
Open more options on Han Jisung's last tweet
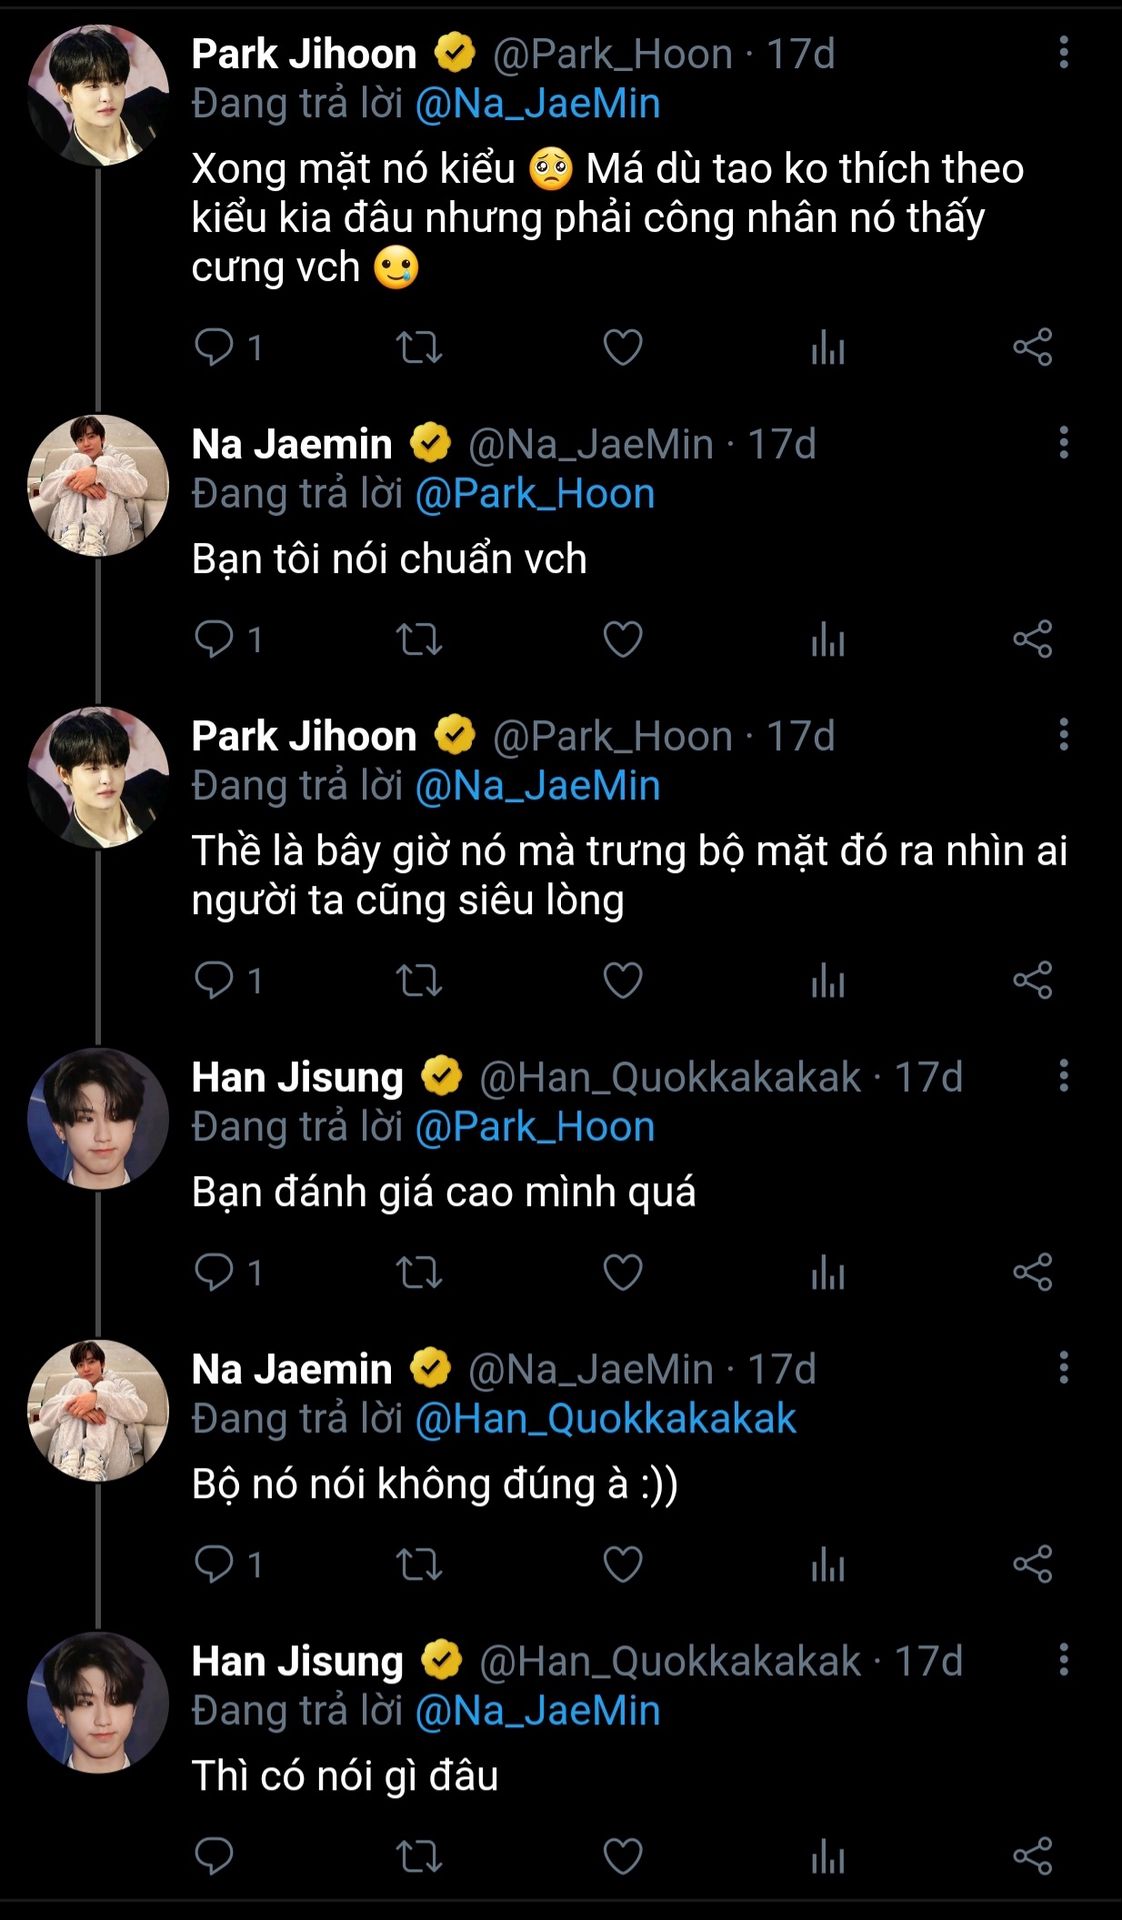1063,1660
